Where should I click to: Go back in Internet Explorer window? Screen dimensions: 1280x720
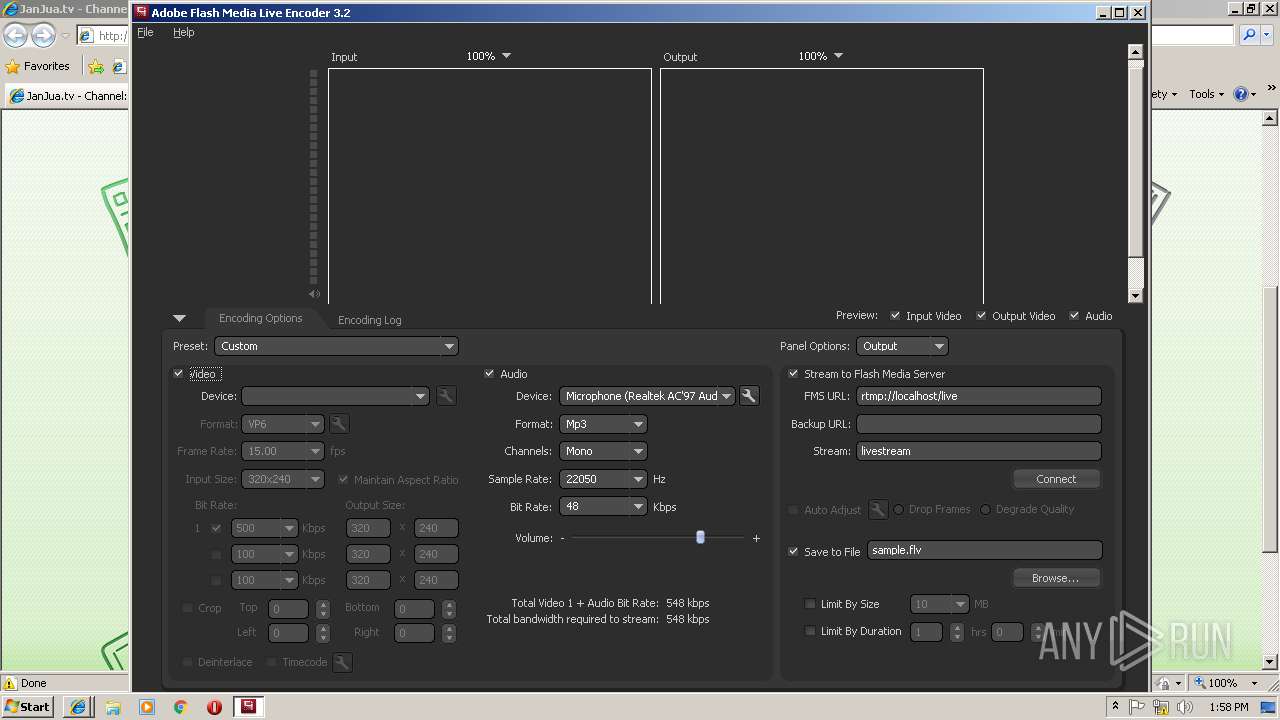pos(16,36)
